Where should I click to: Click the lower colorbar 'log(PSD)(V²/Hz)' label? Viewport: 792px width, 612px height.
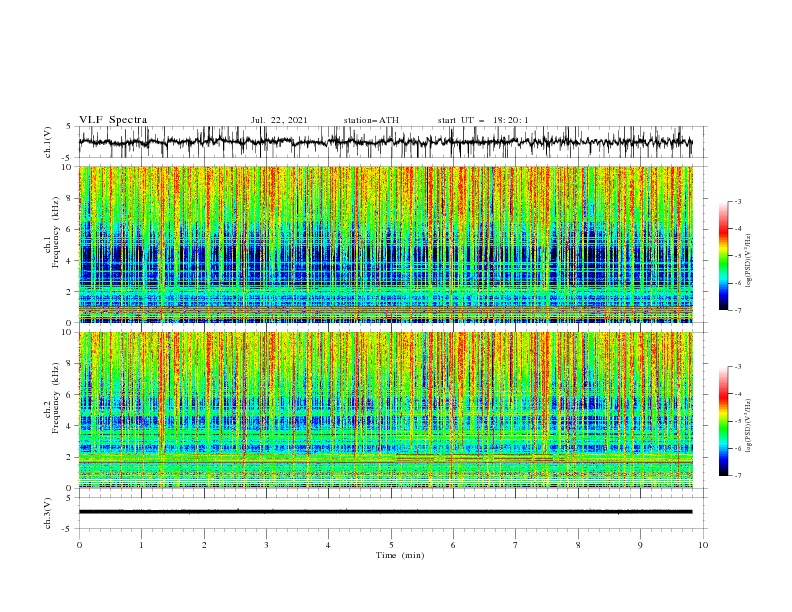749,426
